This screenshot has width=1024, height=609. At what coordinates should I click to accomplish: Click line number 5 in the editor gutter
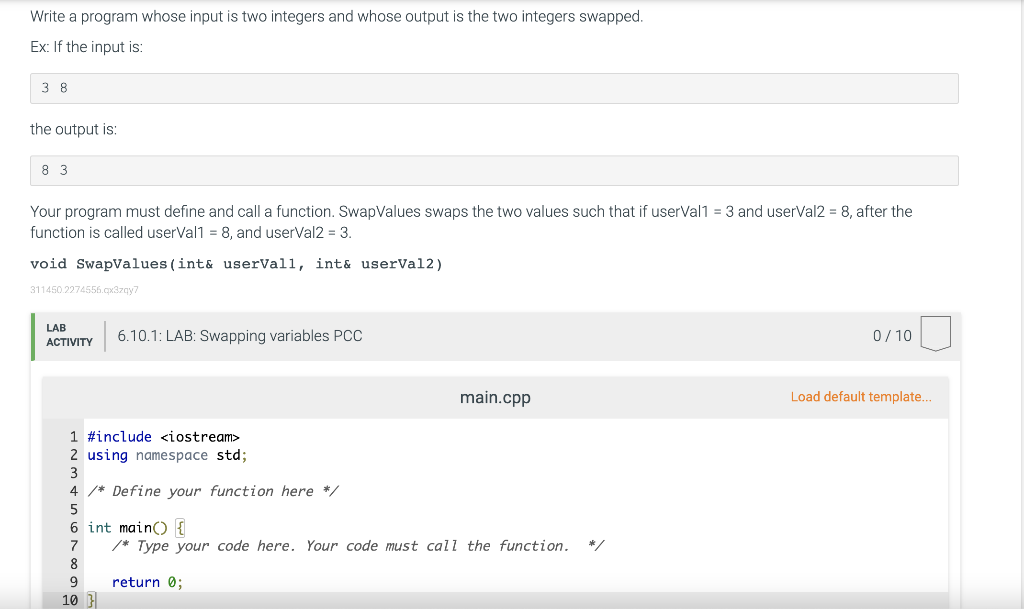74,509
